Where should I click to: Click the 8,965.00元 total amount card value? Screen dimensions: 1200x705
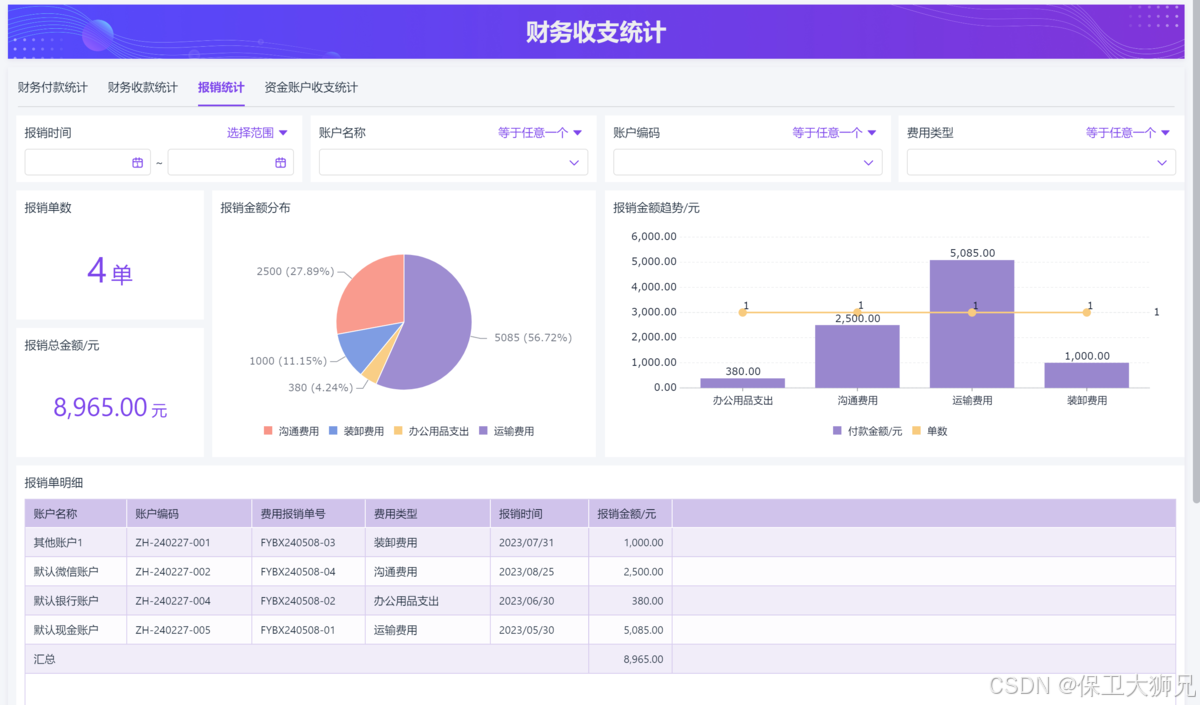pos(110,407)
